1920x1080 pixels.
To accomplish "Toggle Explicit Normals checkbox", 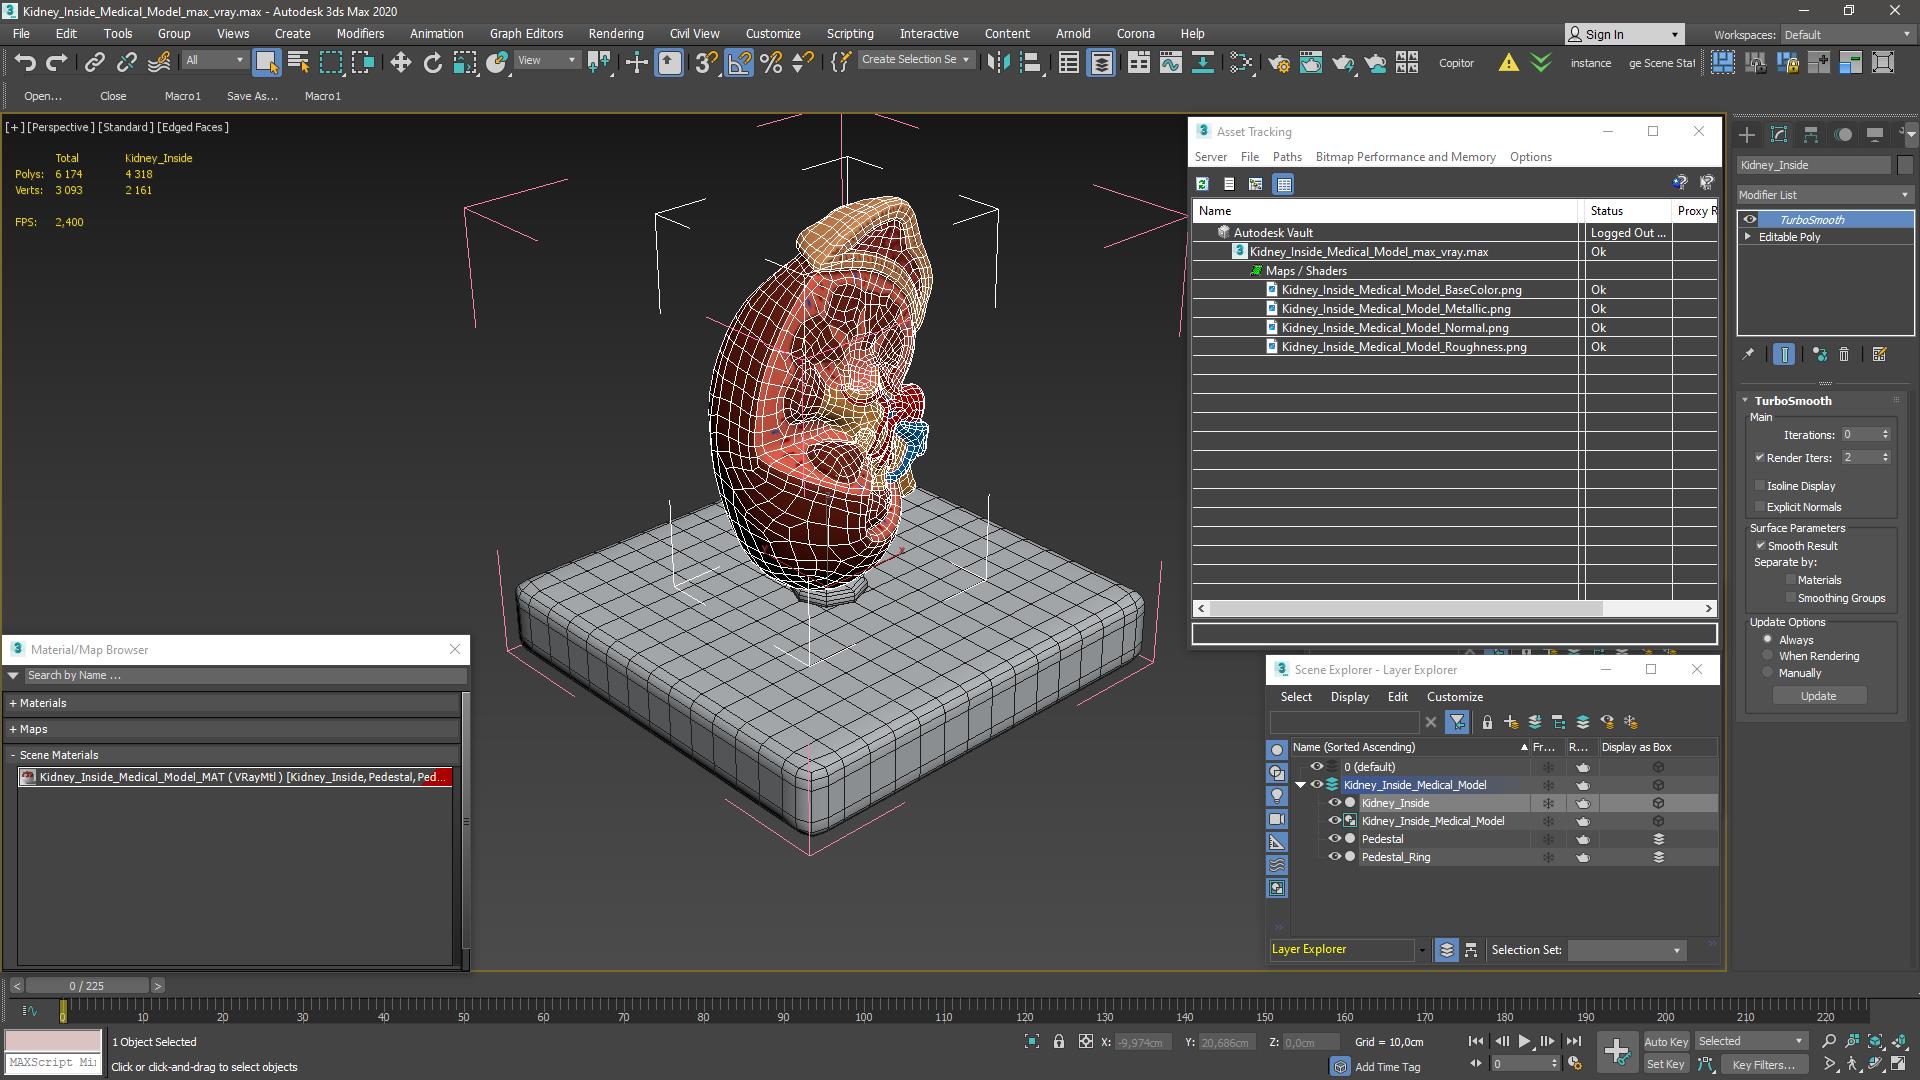I will pos(1759,506).
